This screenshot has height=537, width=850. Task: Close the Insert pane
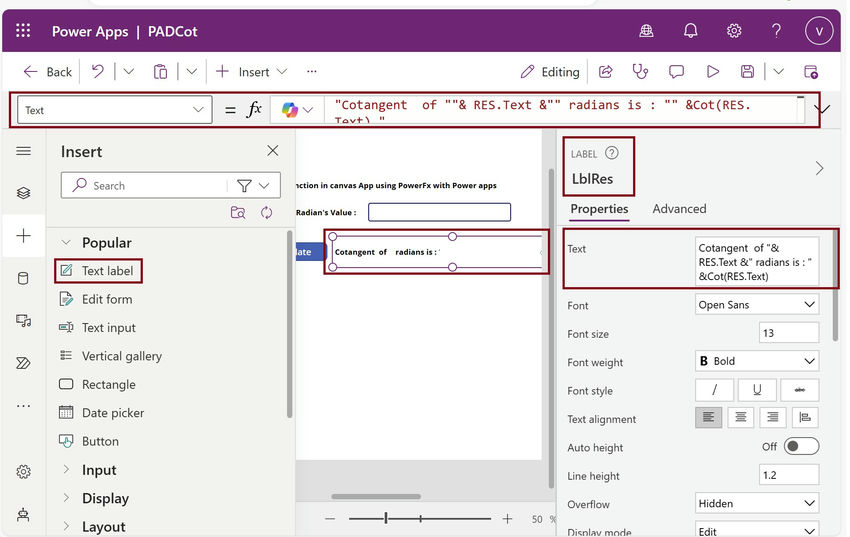[x=273, y=151]
